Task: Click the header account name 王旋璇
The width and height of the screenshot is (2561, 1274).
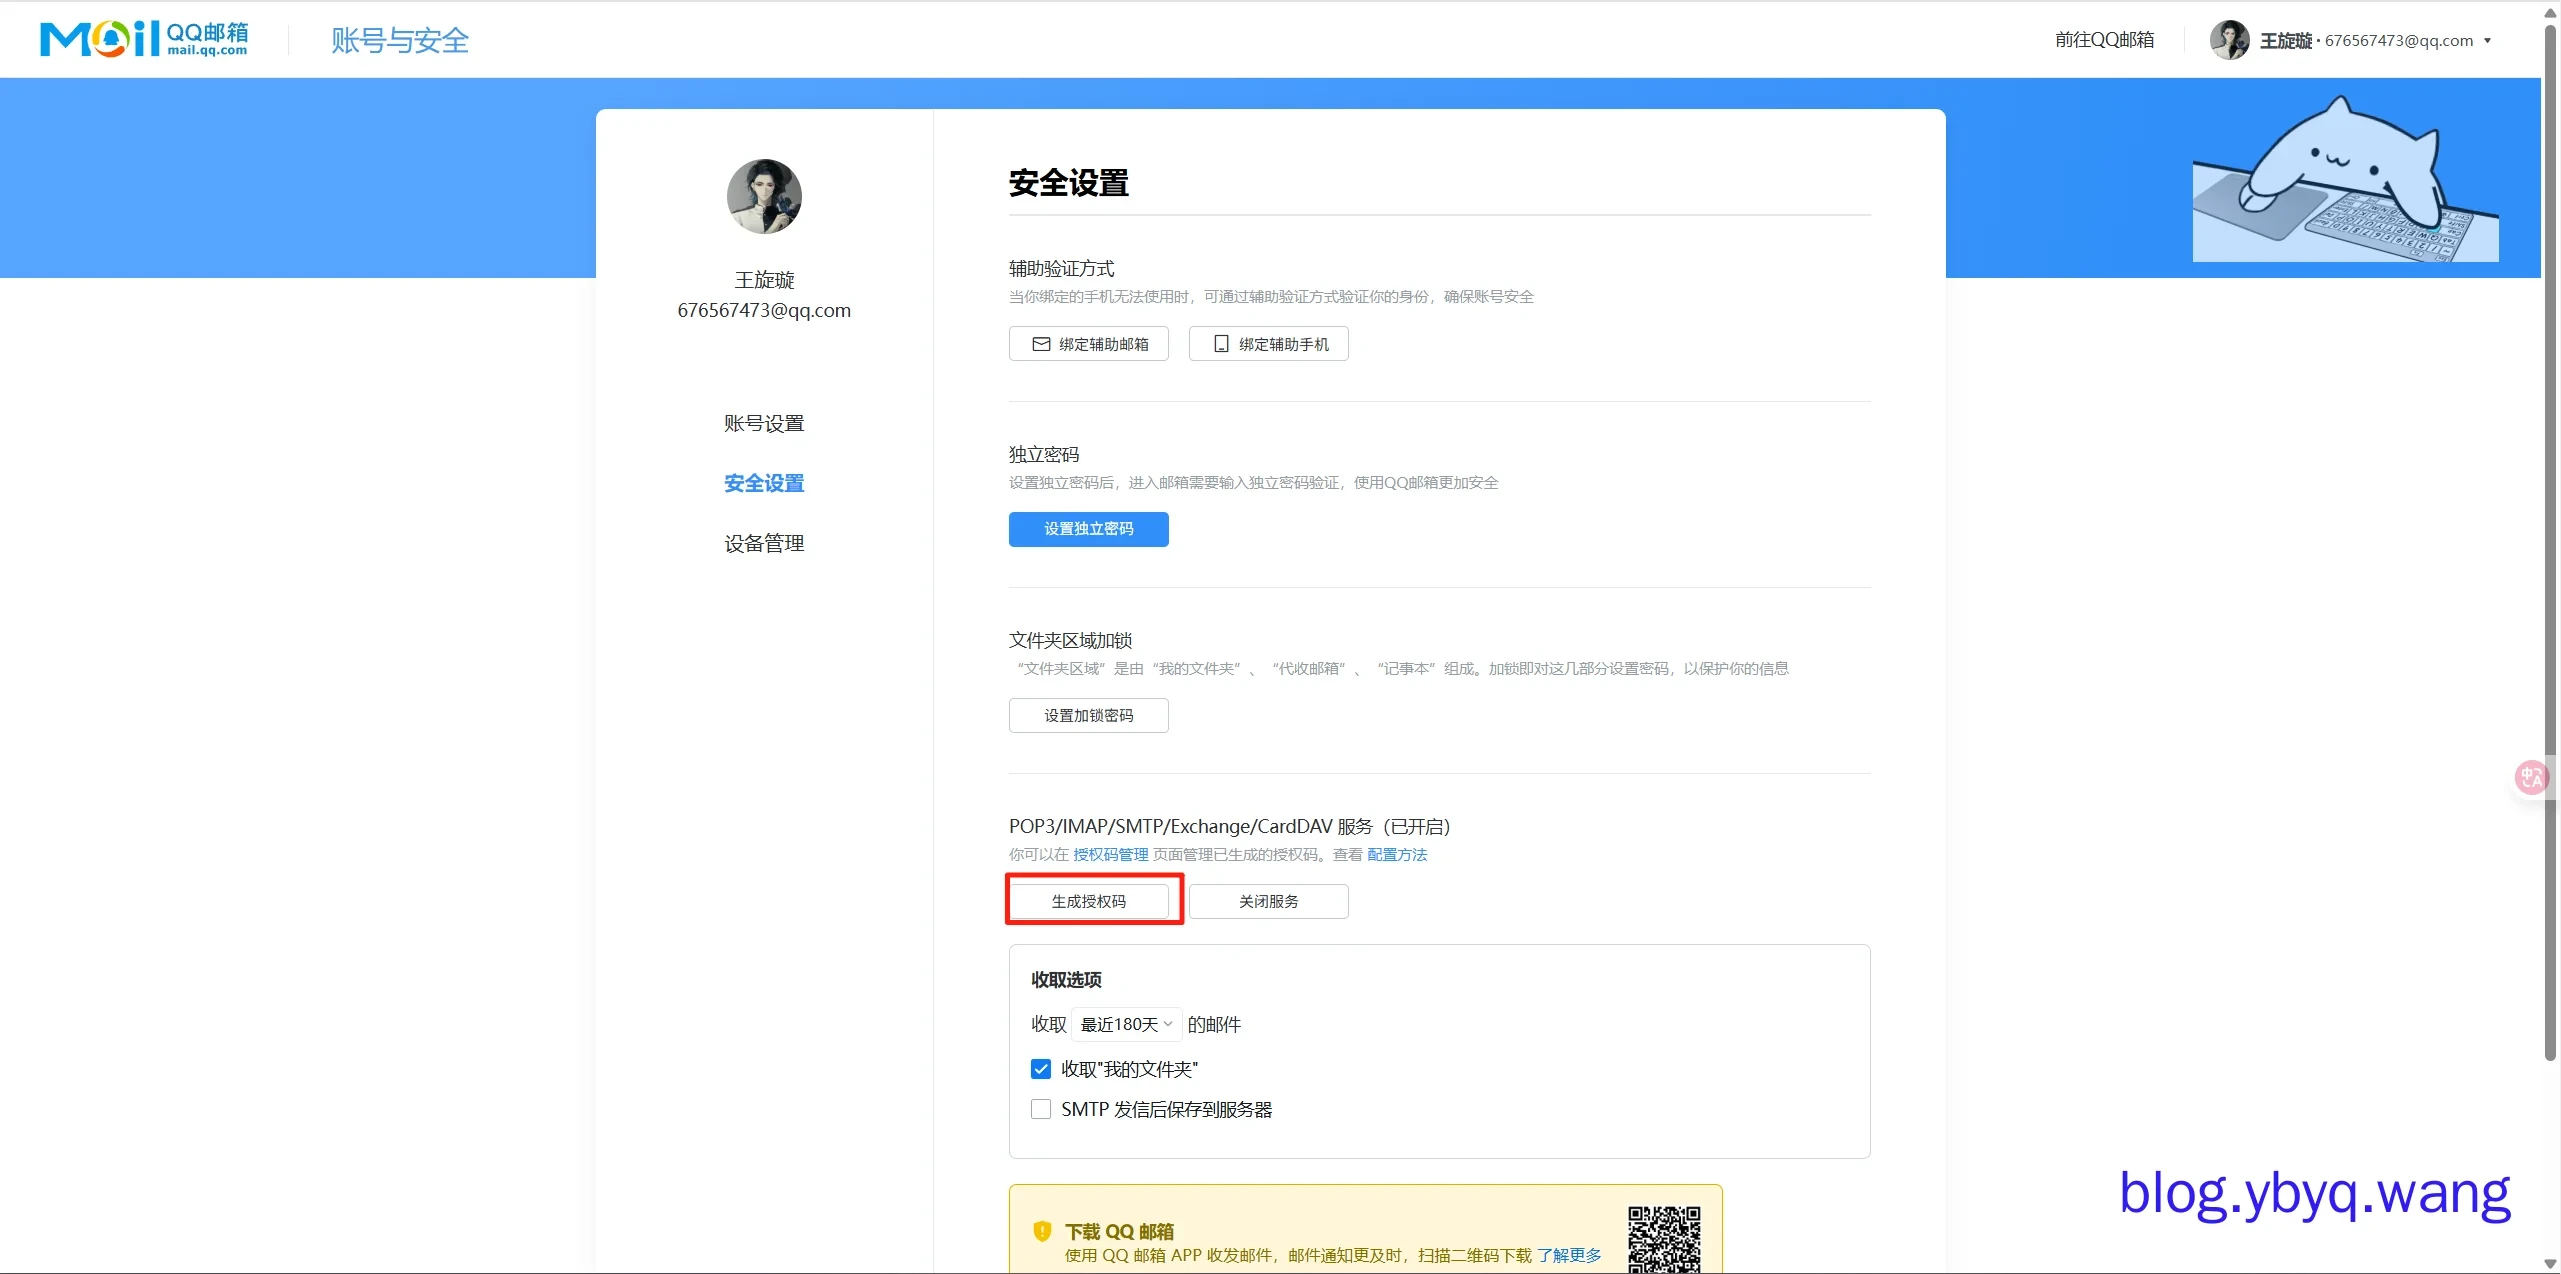Action: tap(2286, 40)
